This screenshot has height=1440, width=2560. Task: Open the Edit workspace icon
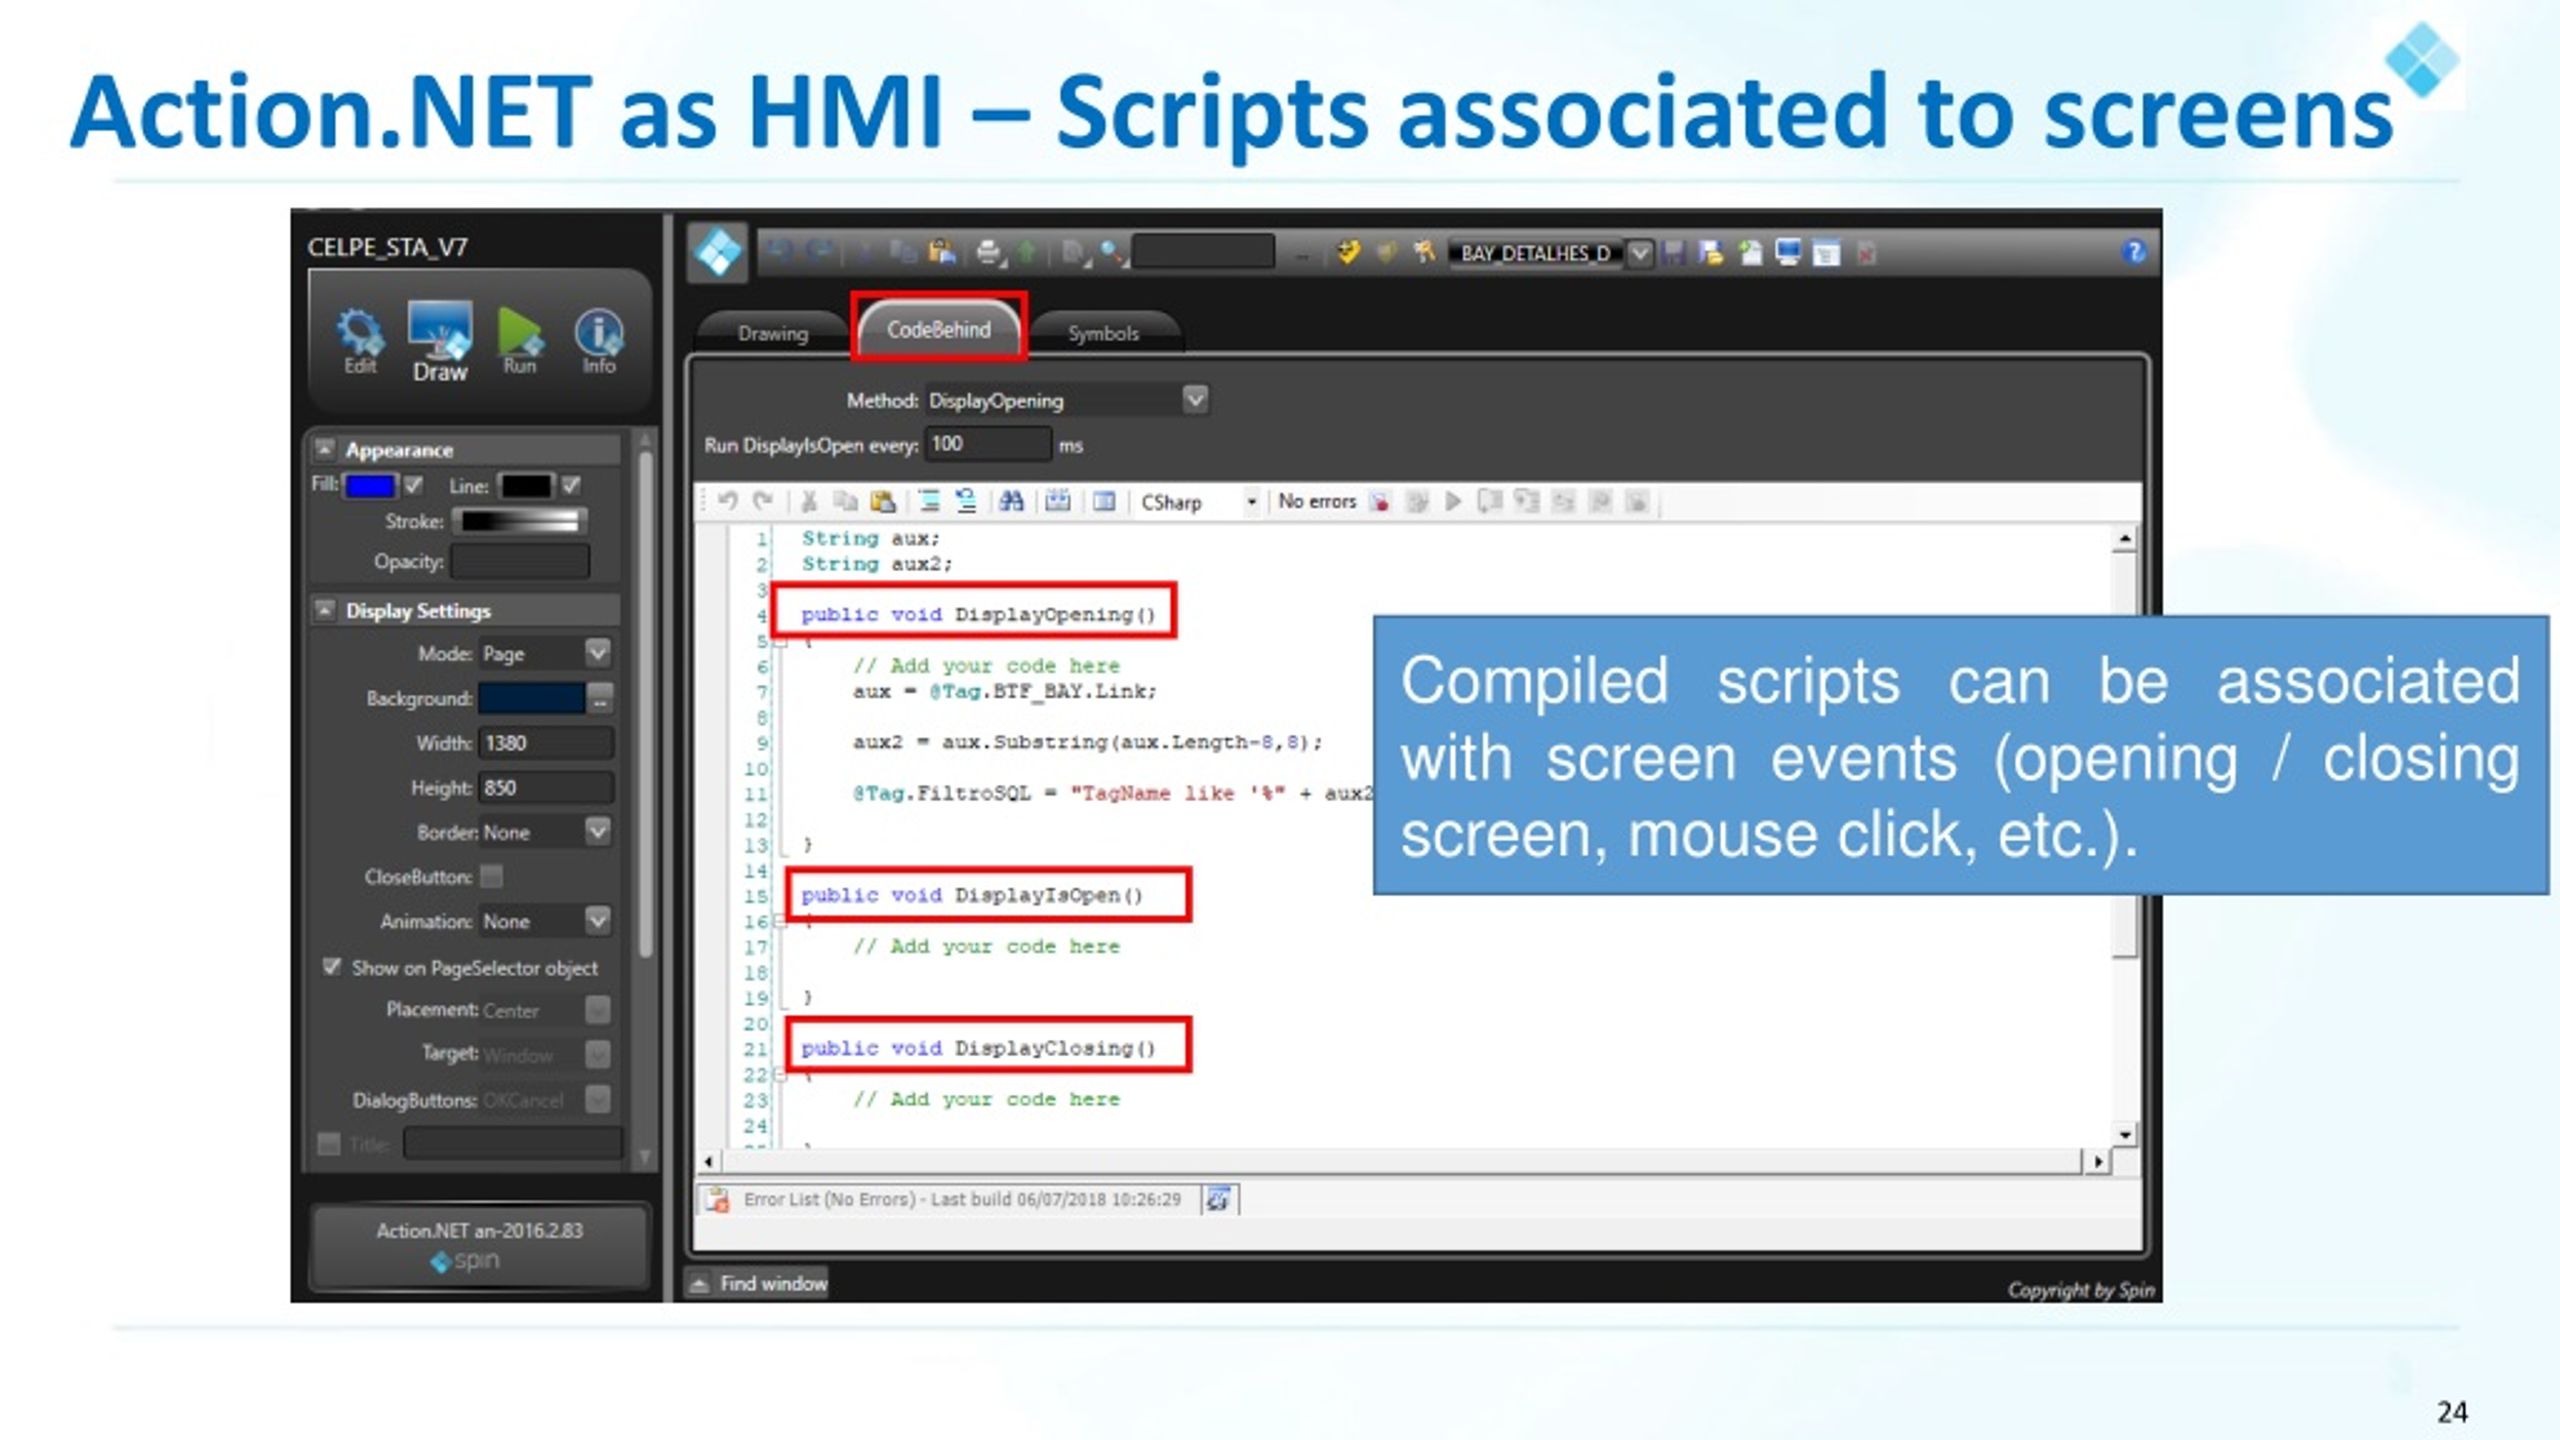tap(360, 341)
